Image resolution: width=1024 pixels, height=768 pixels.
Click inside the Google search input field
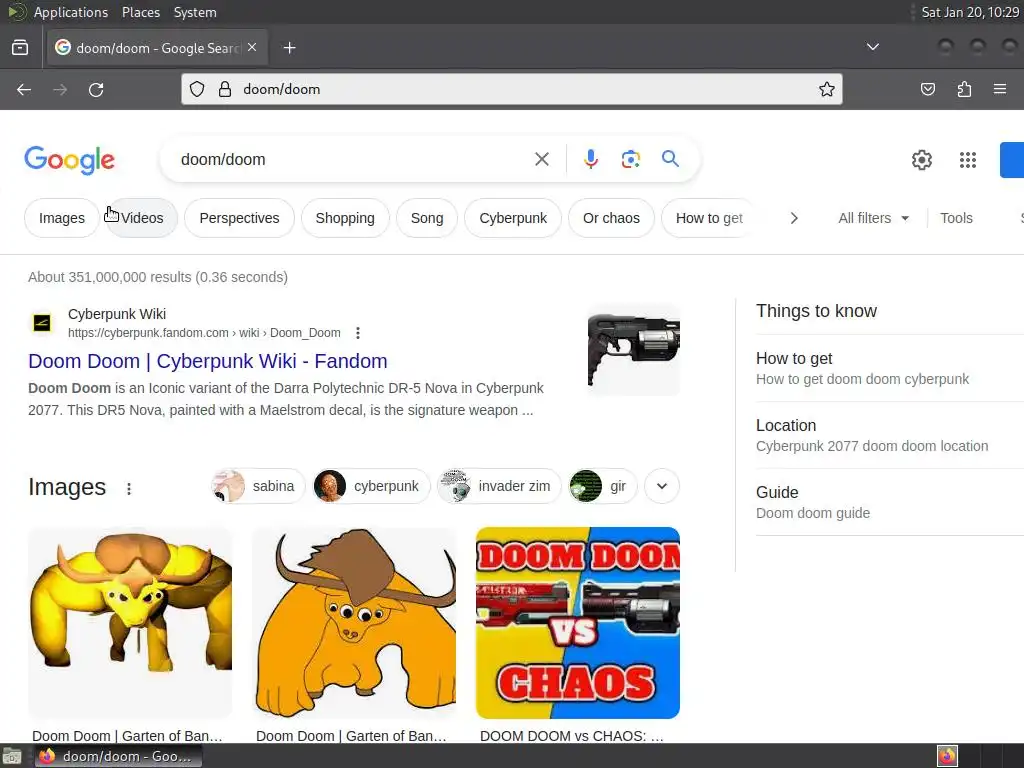(x=353, y=159)
